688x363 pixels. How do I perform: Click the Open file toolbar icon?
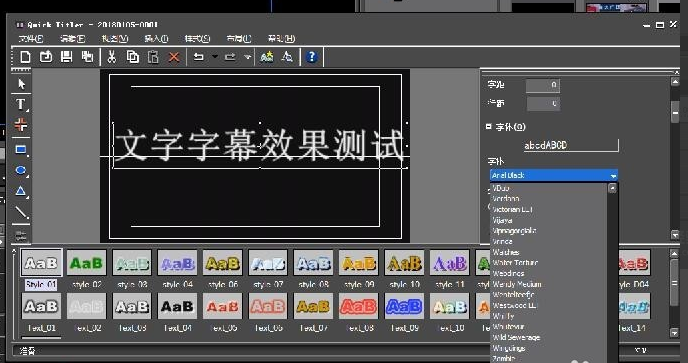click(46, 57)
